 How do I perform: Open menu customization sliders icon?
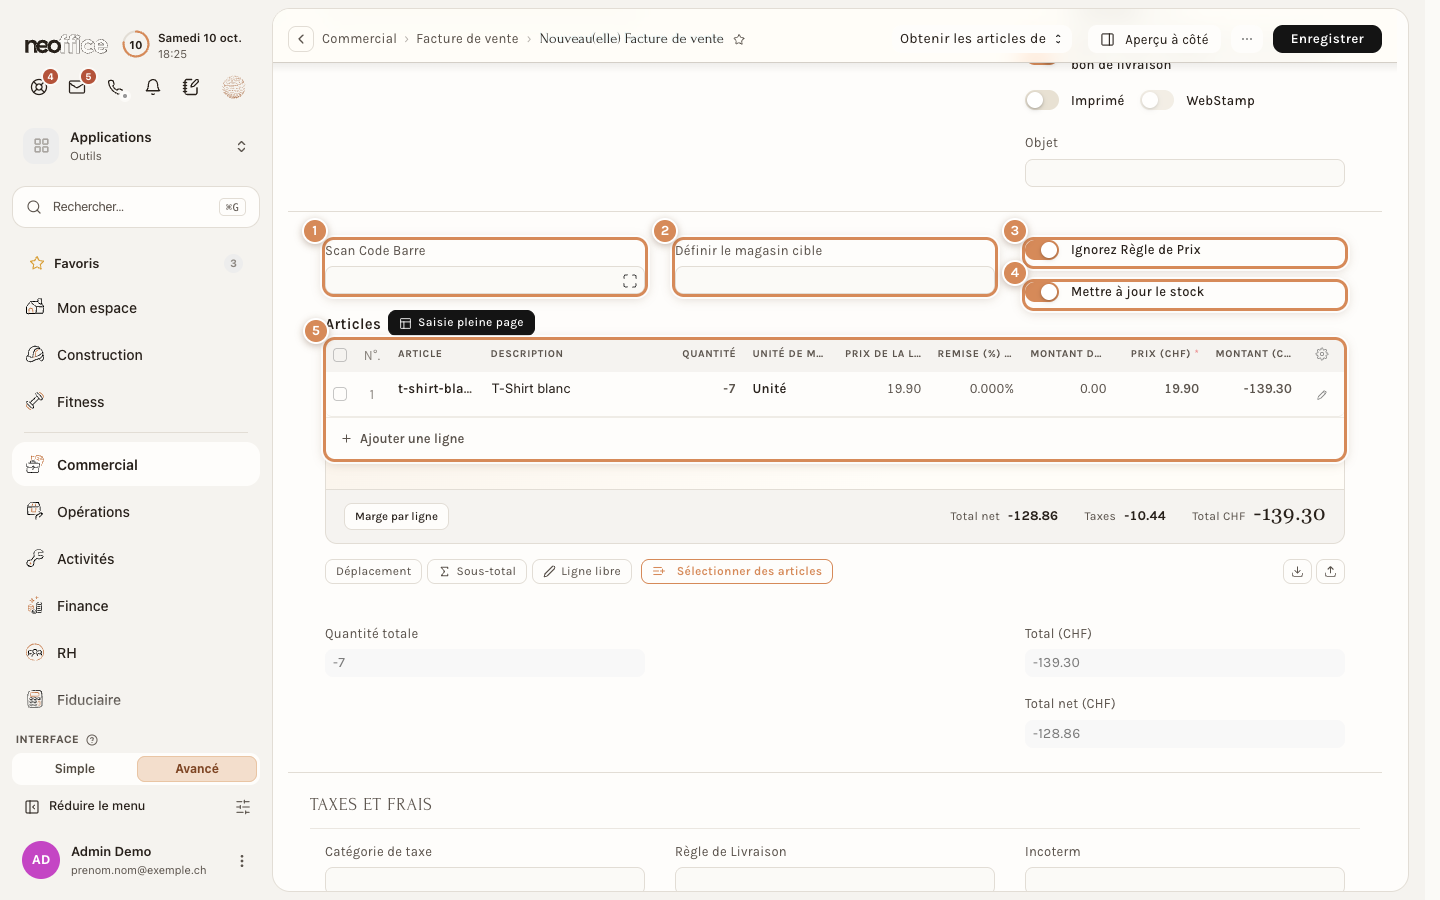tap(243, 807)
